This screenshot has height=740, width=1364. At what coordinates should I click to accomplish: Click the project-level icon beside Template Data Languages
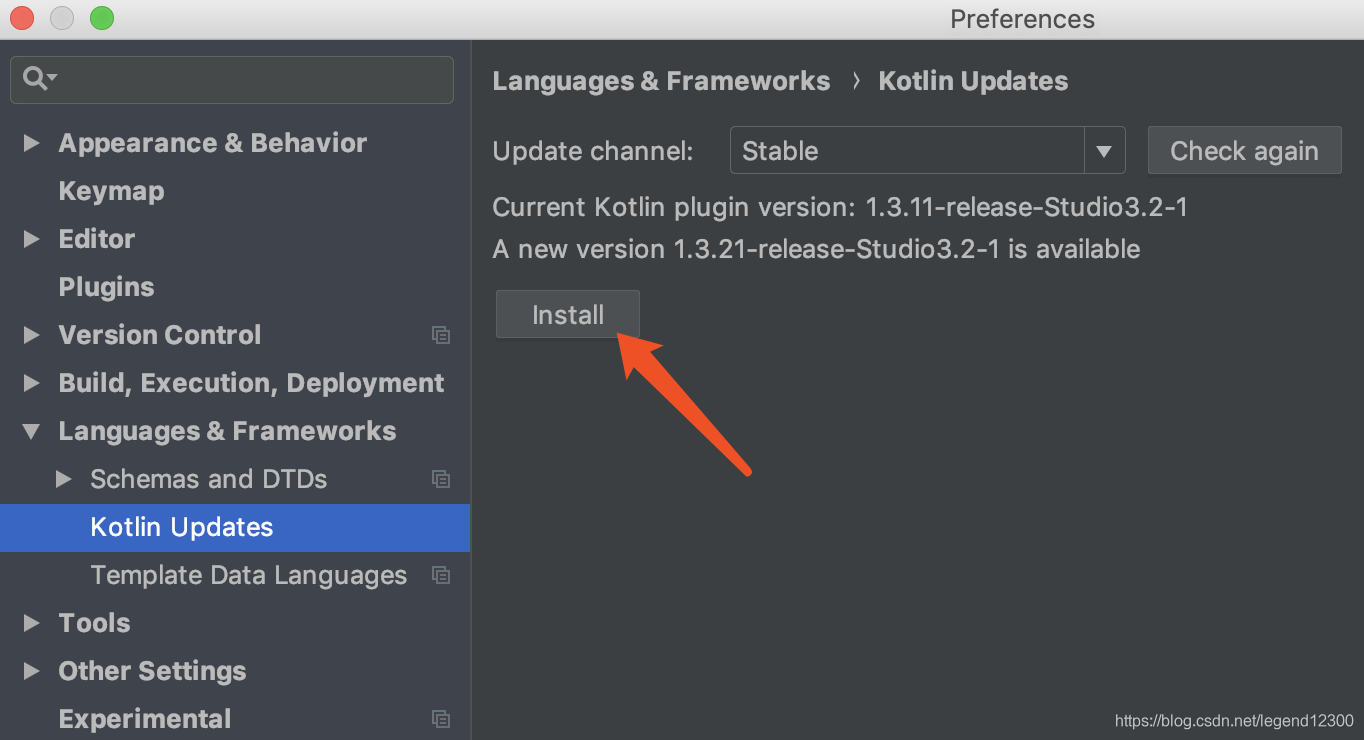[441, 575]
